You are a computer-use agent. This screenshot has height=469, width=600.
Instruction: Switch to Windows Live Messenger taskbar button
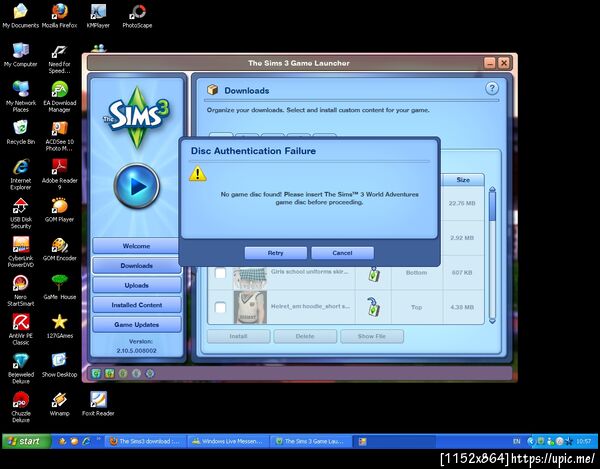[228, 441]
